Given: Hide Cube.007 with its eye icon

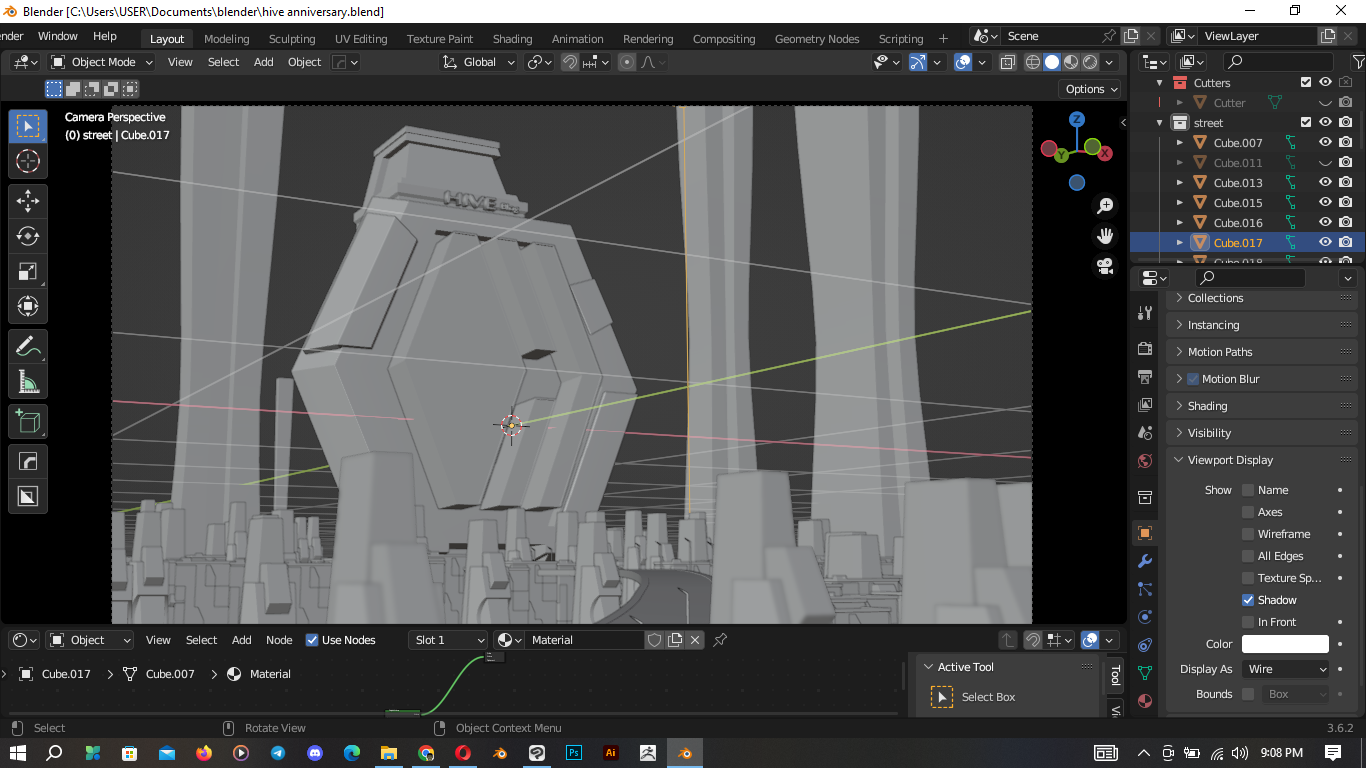Looking at the screenshot, I should pyautogui.click(x=1325, y=143).
